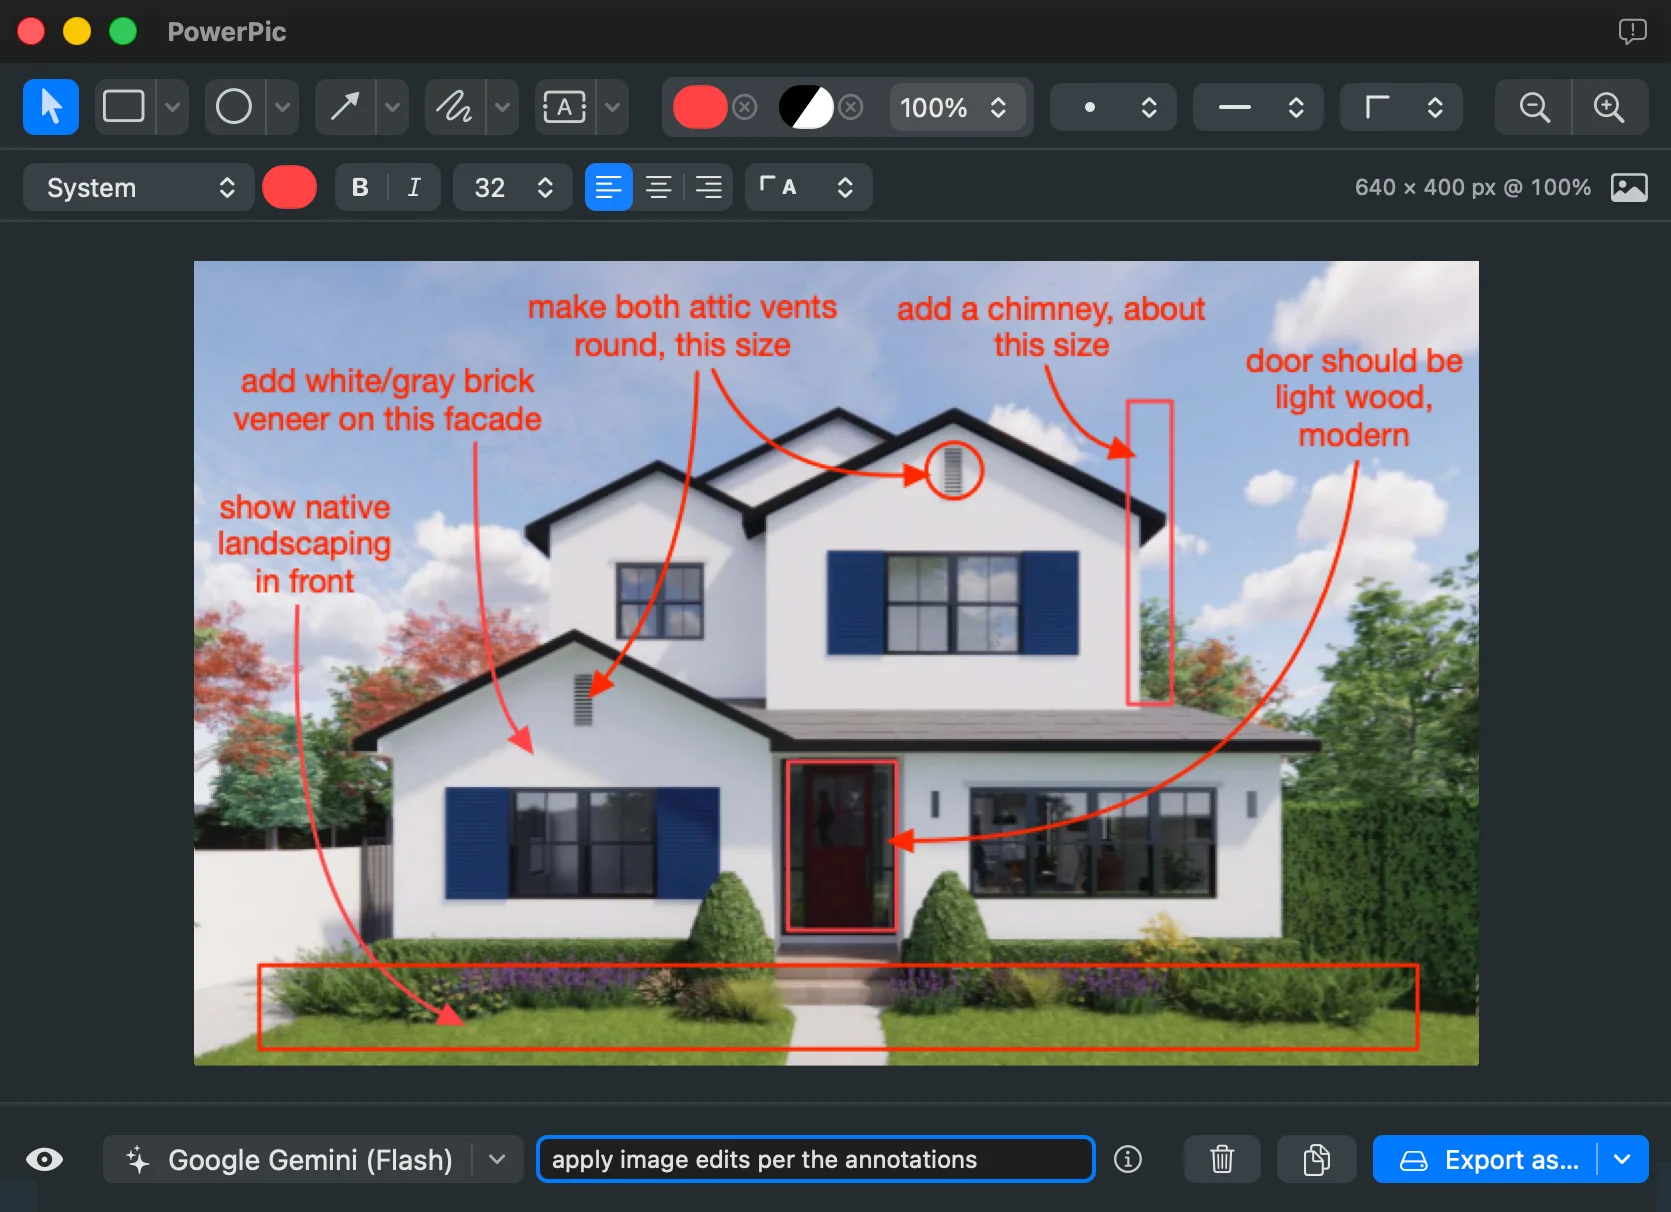This screenshot has width=1671, height=1212.
Task: Show prompt info circle icon
Action: click(x=1128, y=1159)
